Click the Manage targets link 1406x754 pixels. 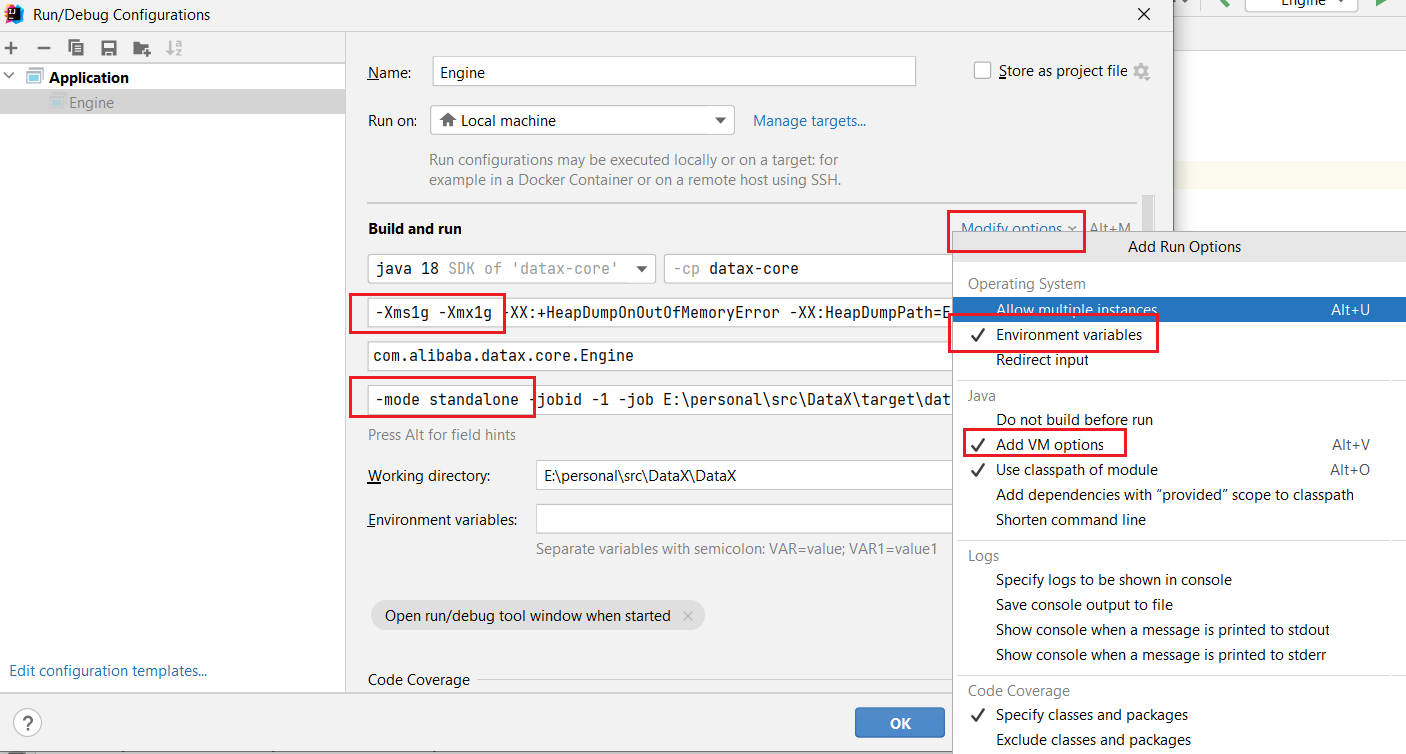(x=809, y=121)
